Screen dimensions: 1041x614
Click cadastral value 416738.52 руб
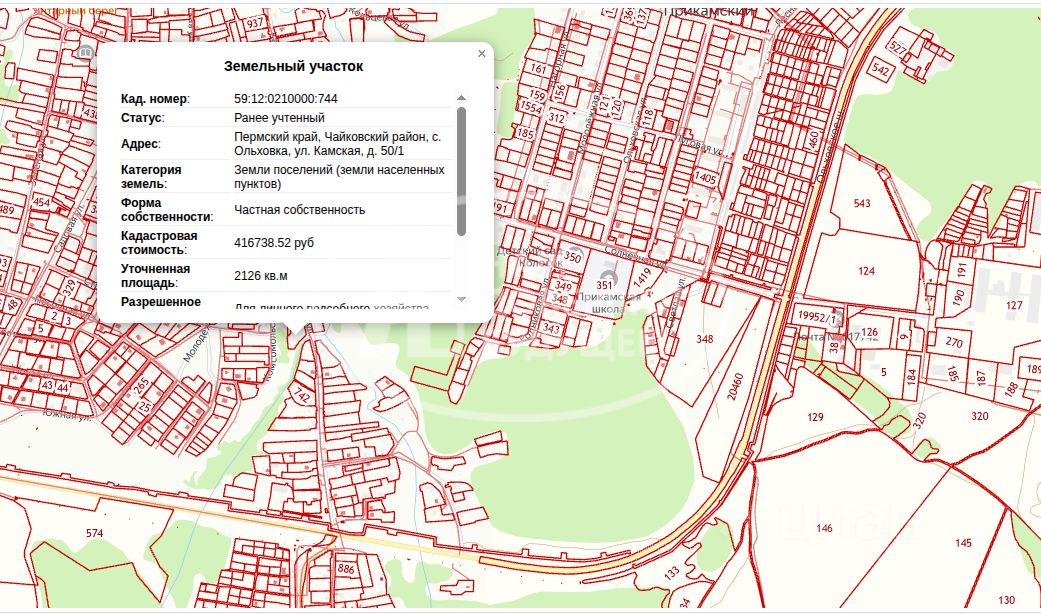[x=274, y=242]
